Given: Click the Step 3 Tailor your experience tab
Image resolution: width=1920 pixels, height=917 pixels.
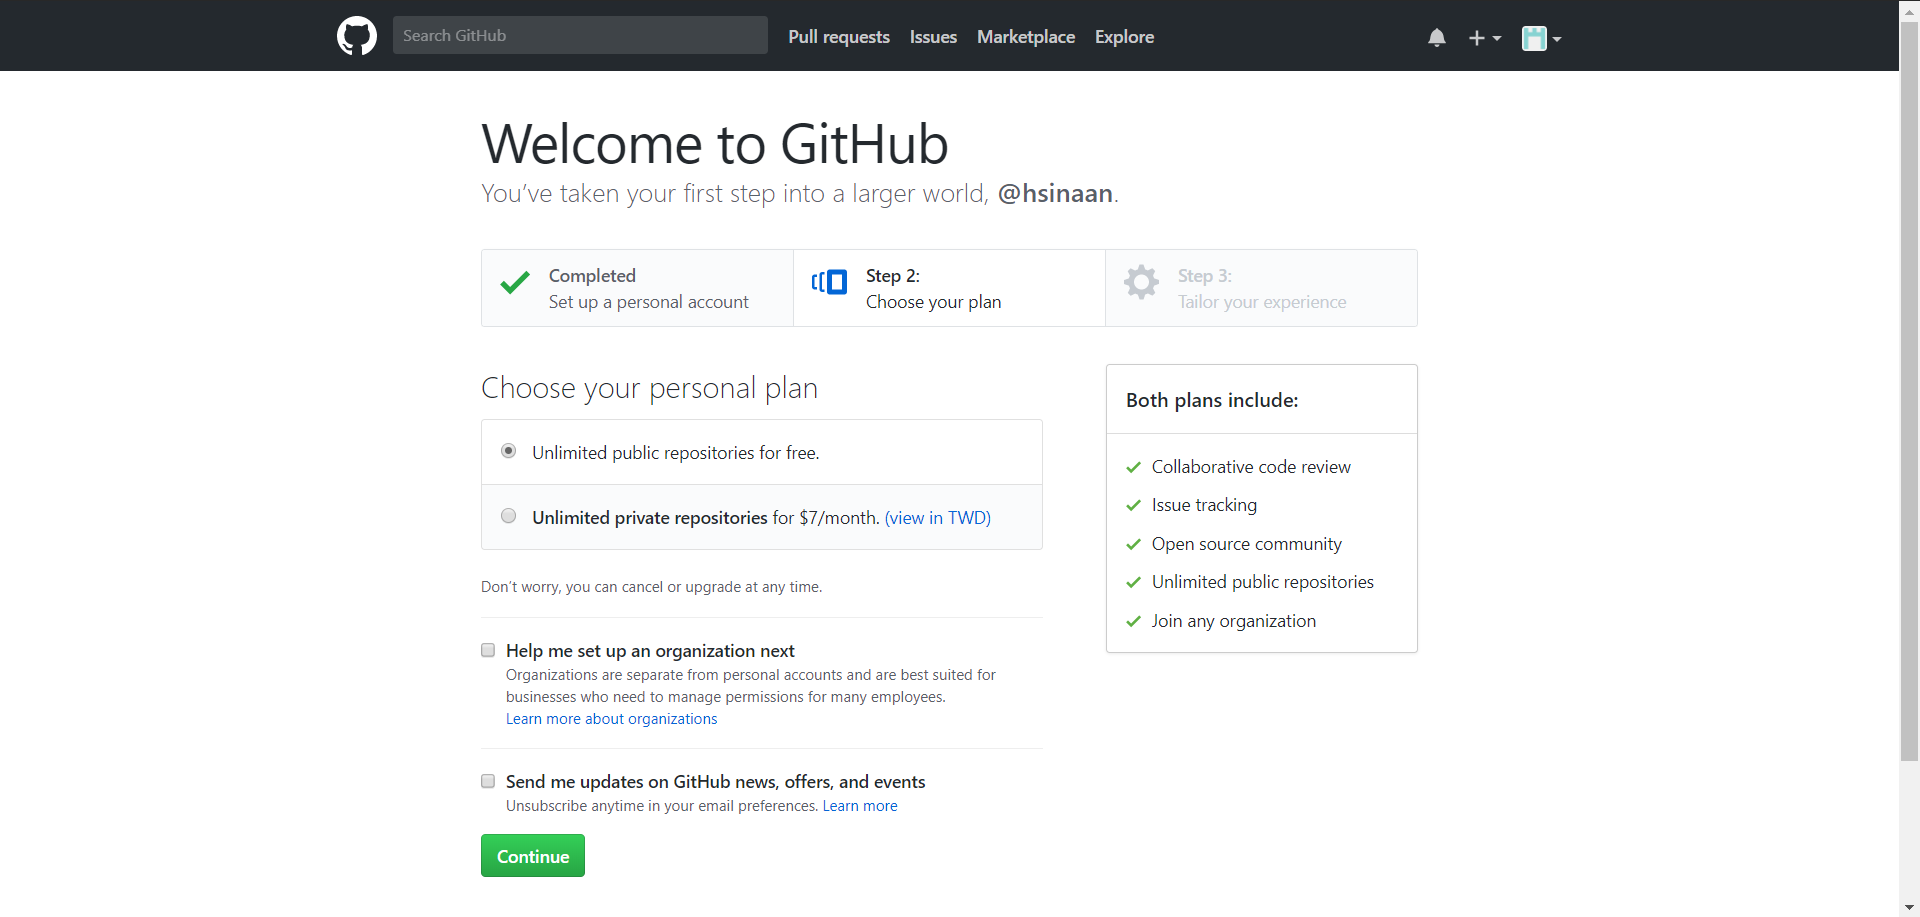Looking at the screenshot, I should click(x=1261, y=288).
